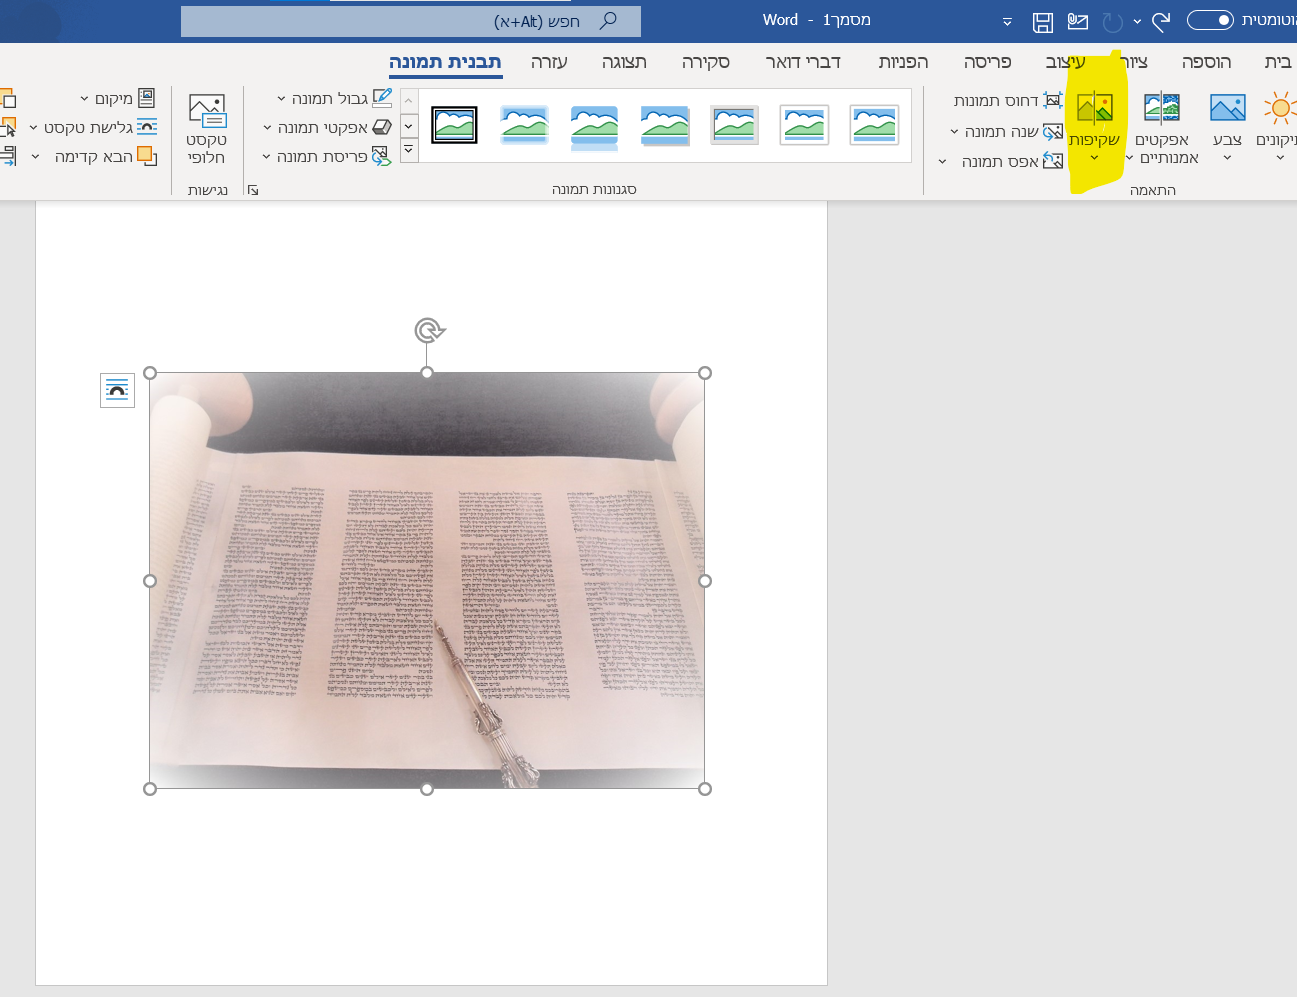Click the rotate handle above the picture
Viewport: 1297px width, 997px height.
[428, 330]
